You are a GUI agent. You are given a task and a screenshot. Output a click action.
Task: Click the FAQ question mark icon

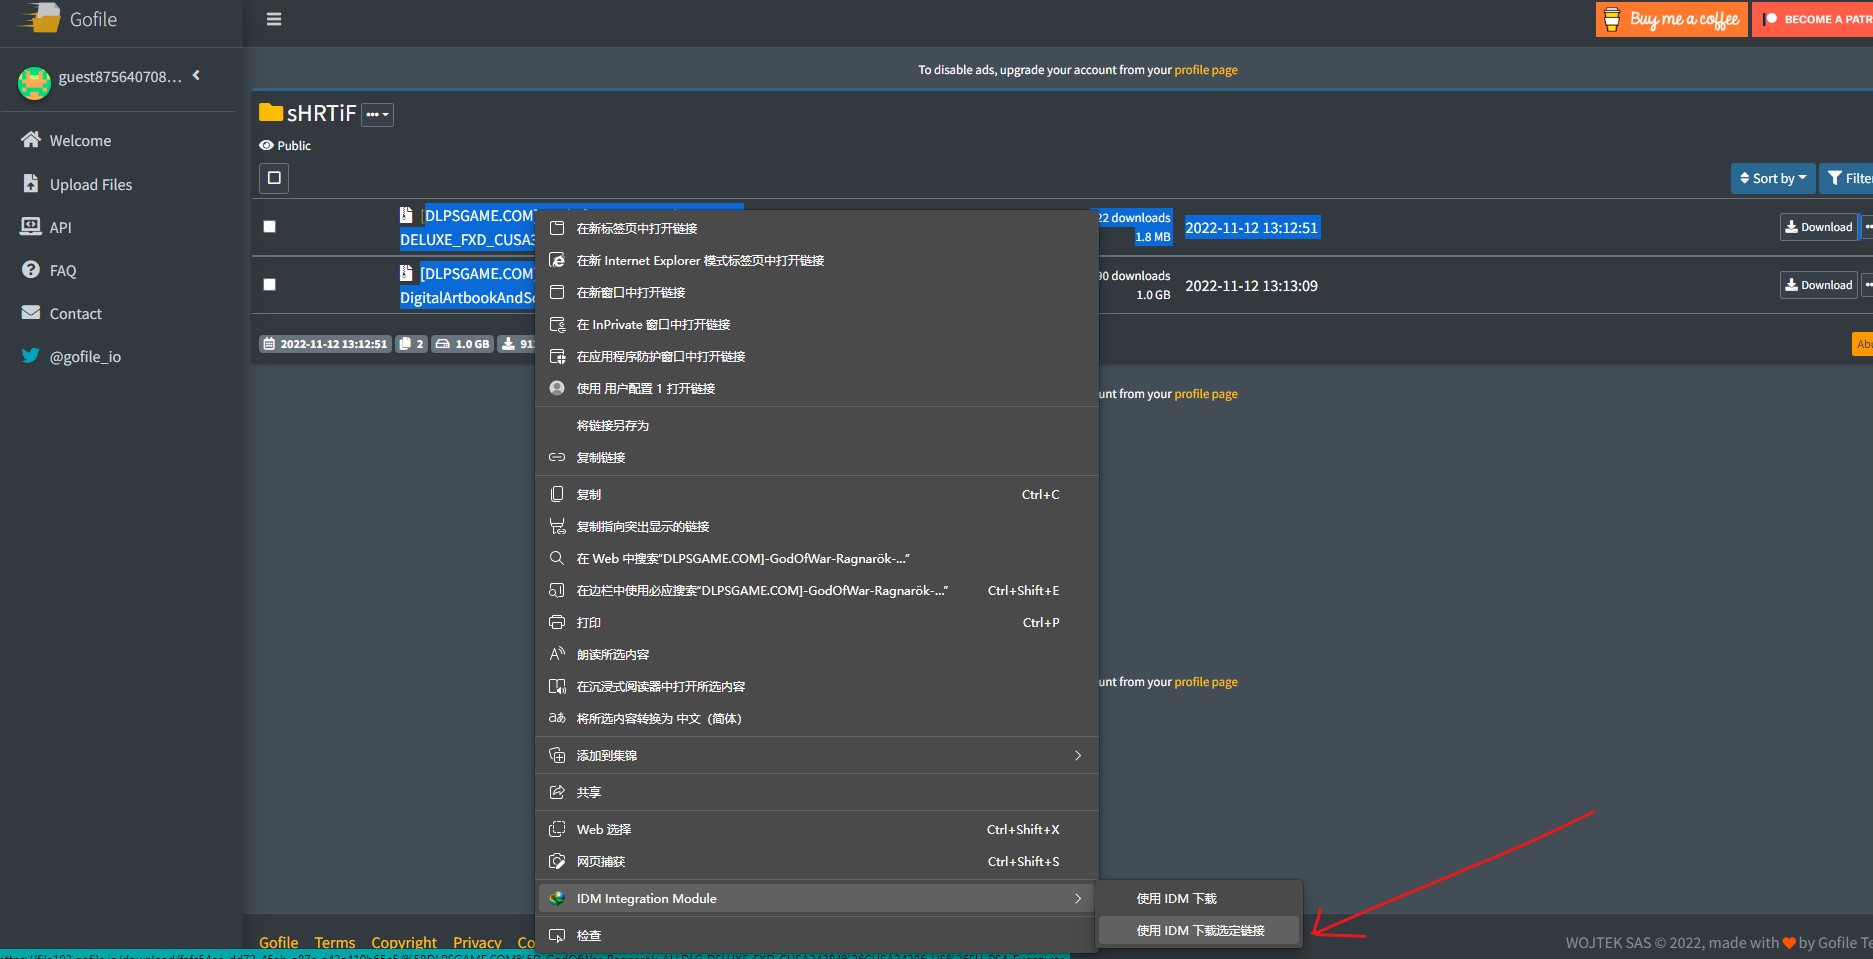[31, 269]
